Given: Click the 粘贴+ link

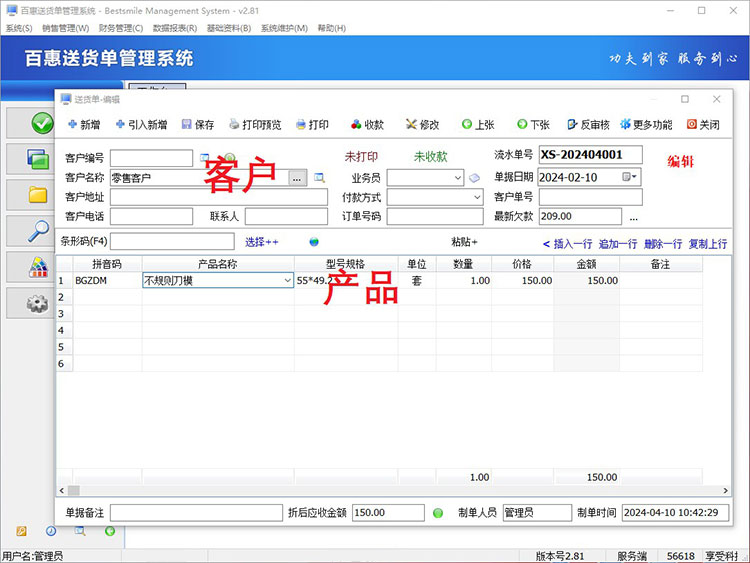Looking at the screenshot, I should coord(464,242).
